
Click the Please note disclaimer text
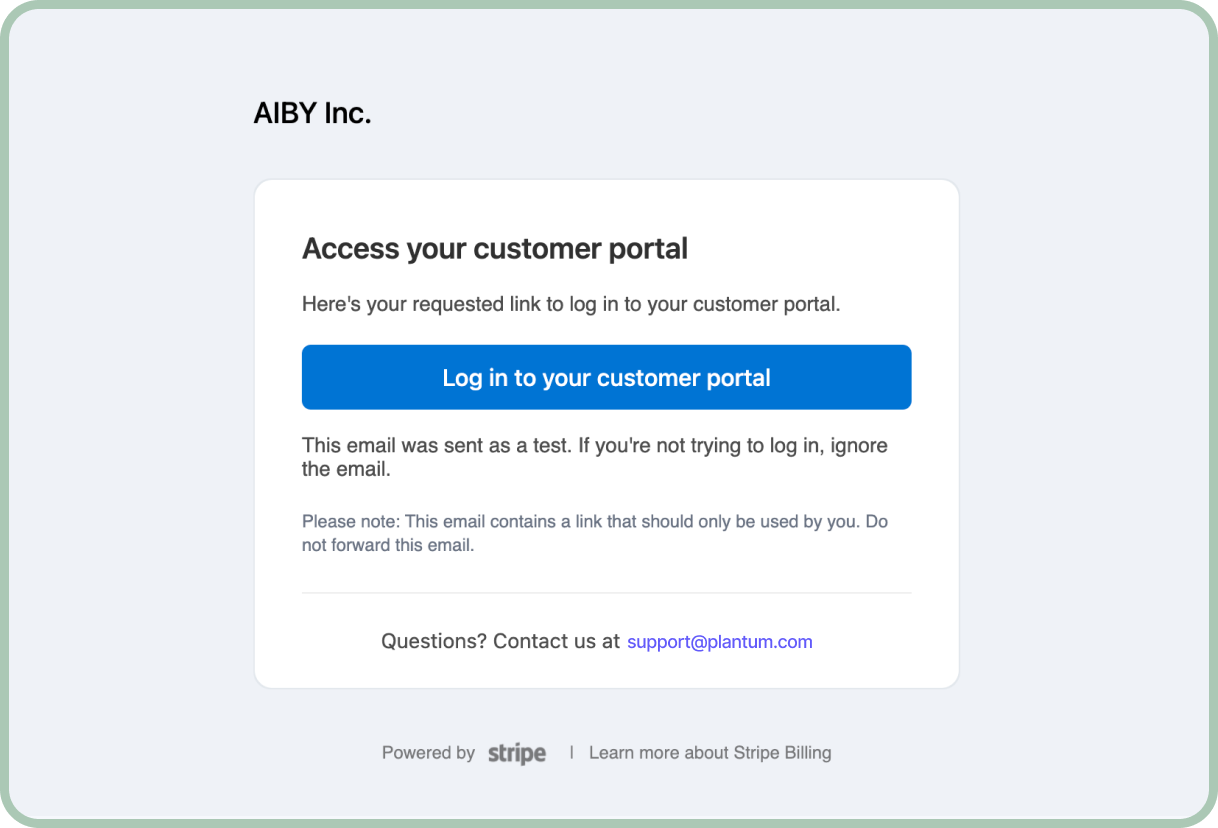594,522
